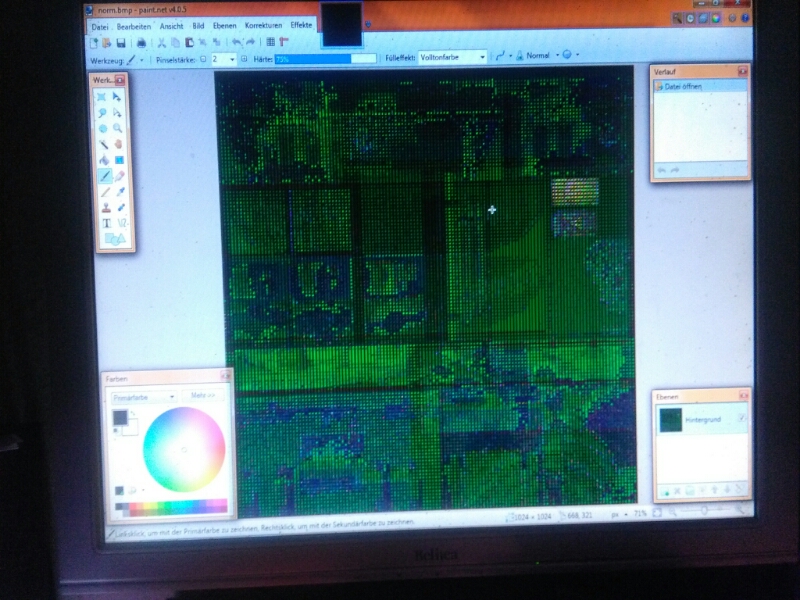800x600 pixels.
Task: Pick a color on the color wheel
Action: pos(184,449)
